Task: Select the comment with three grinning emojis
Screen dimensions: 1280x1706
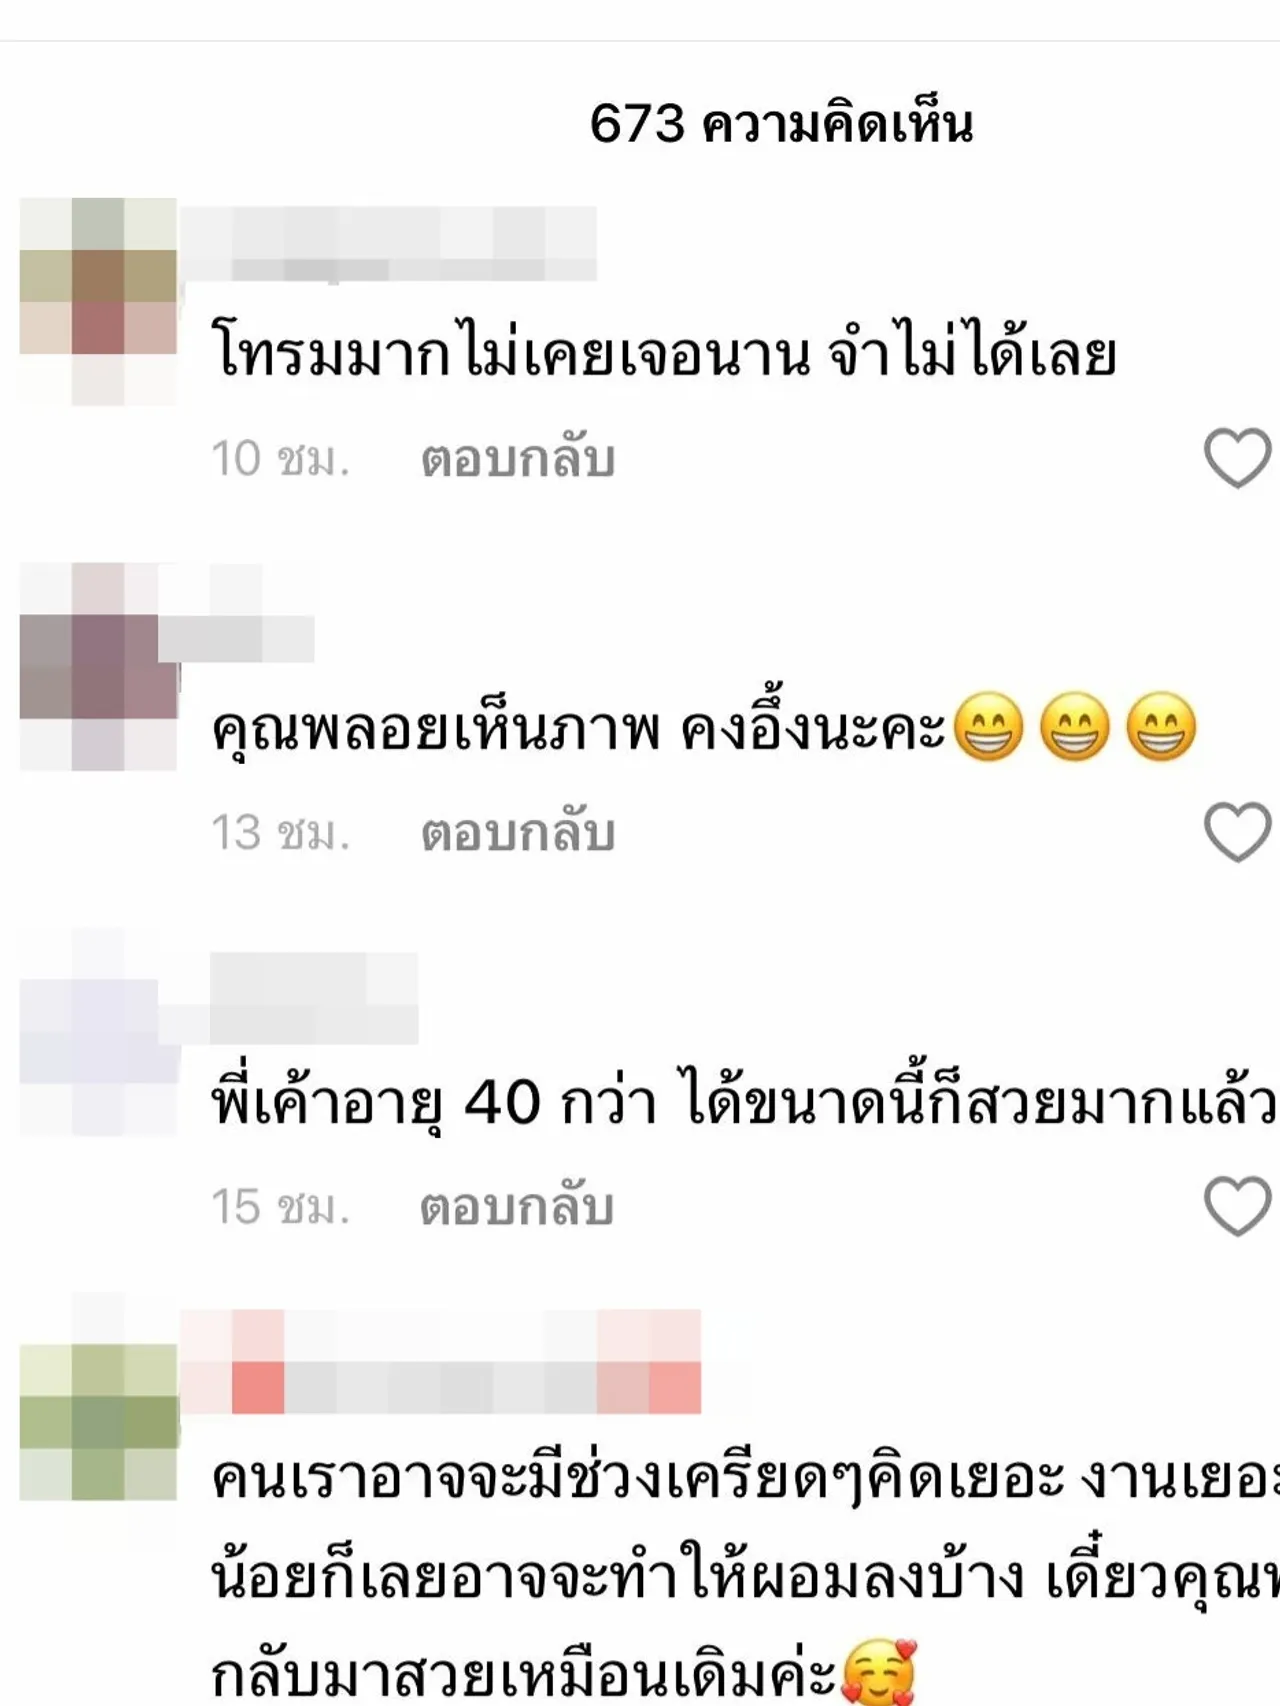Action: pyautogui.click(x=704, y=728)
